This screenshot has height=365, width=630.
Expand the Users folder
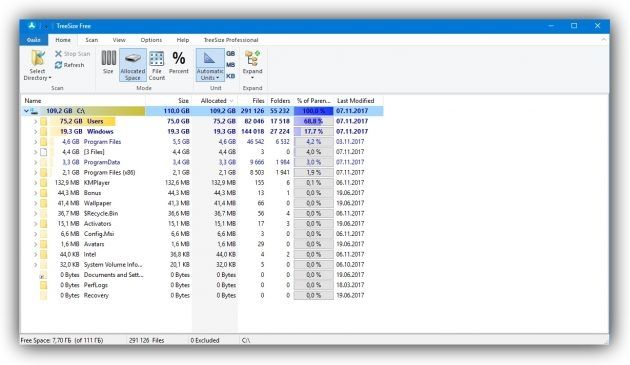coord(35,121)
